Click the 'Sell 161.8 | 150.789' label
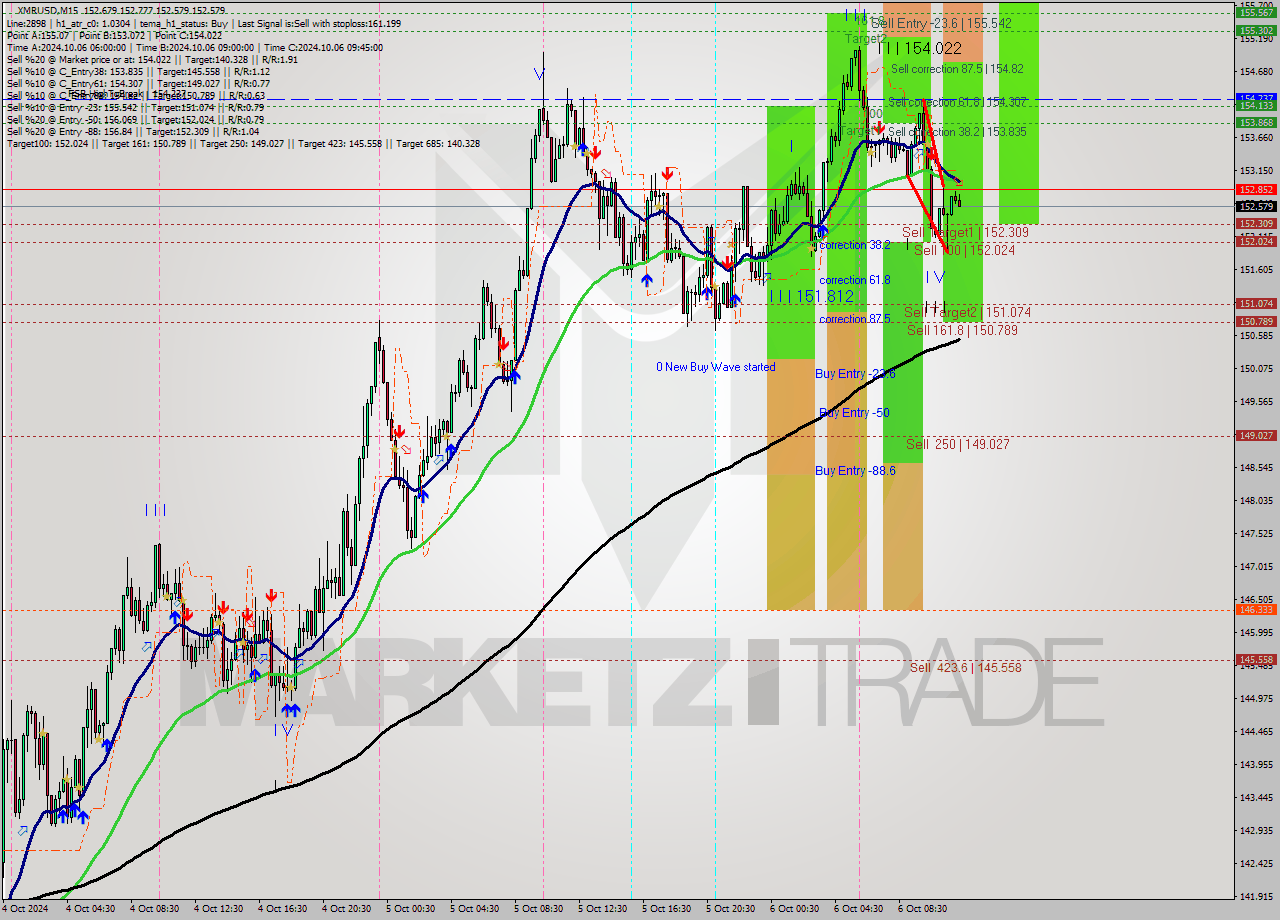Screen dimensions: 1280x920 coord(962,330)
